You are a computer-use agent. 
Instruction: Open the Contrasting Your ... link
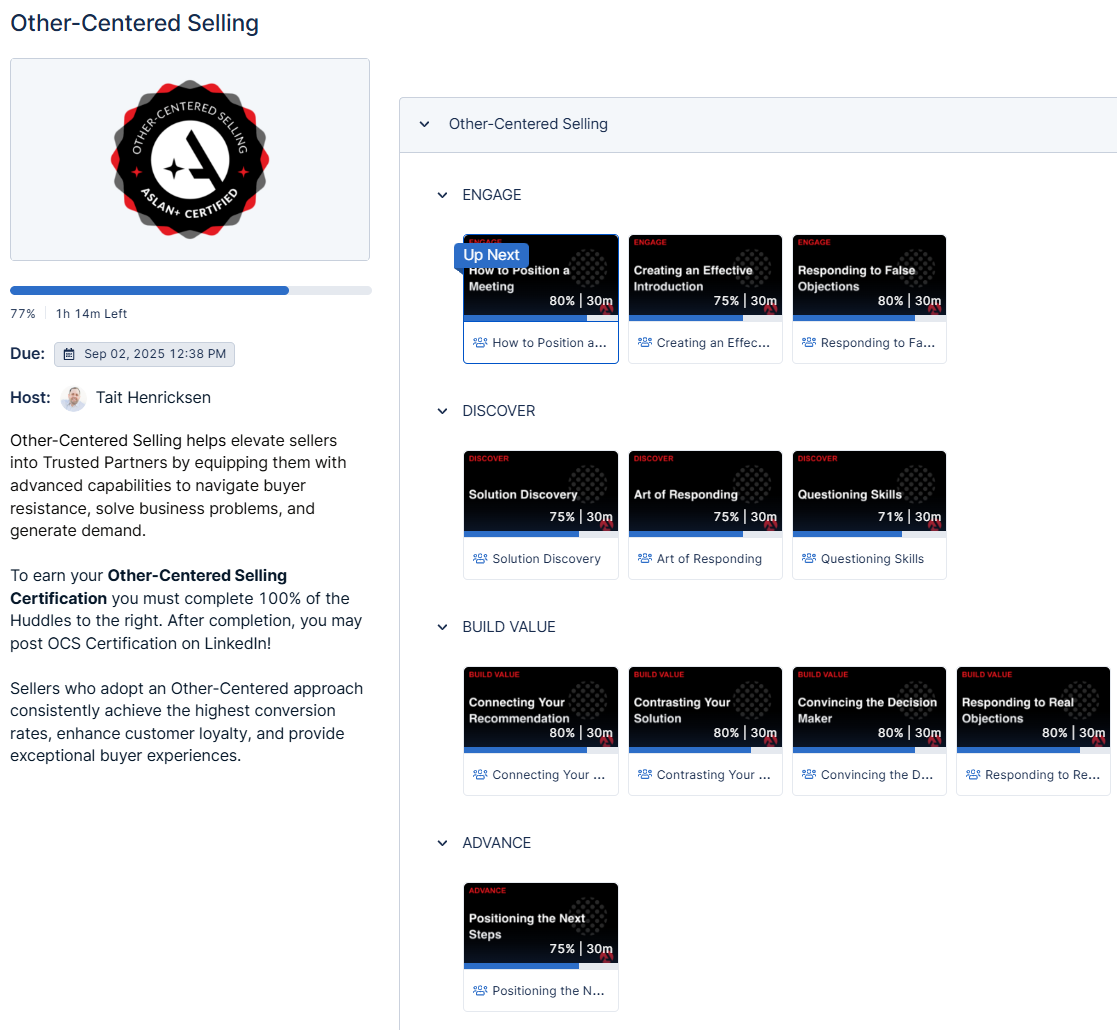(x=713, y=774)
